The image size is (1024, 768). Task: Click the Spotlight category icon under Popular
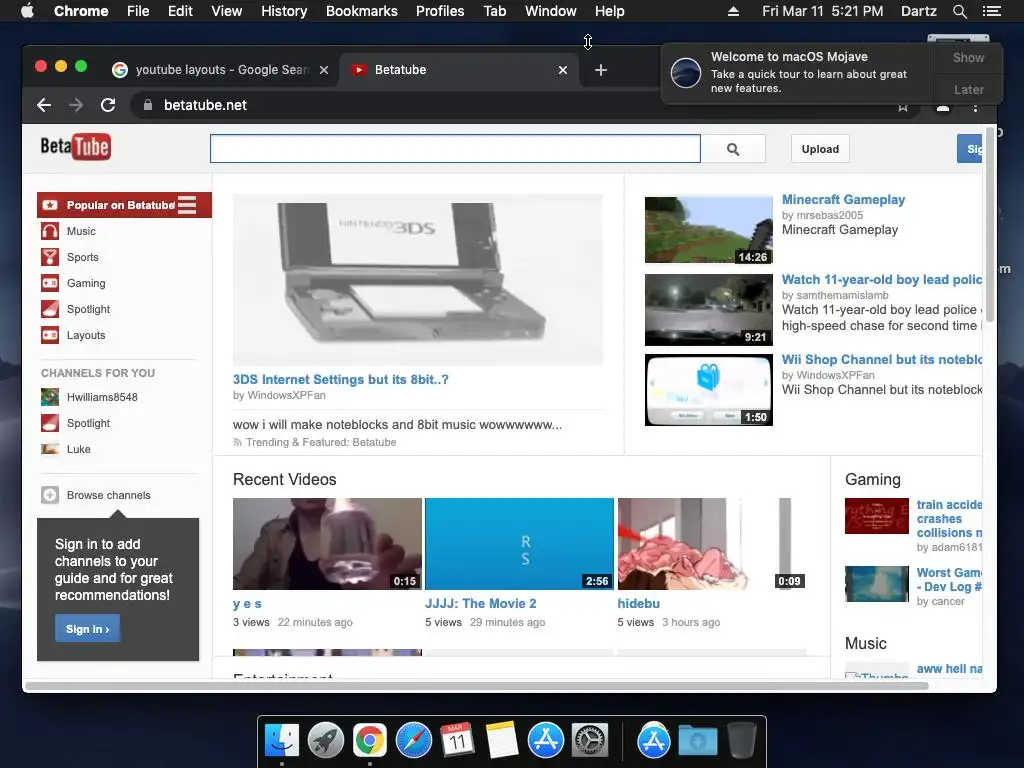(x=50, y=309)
